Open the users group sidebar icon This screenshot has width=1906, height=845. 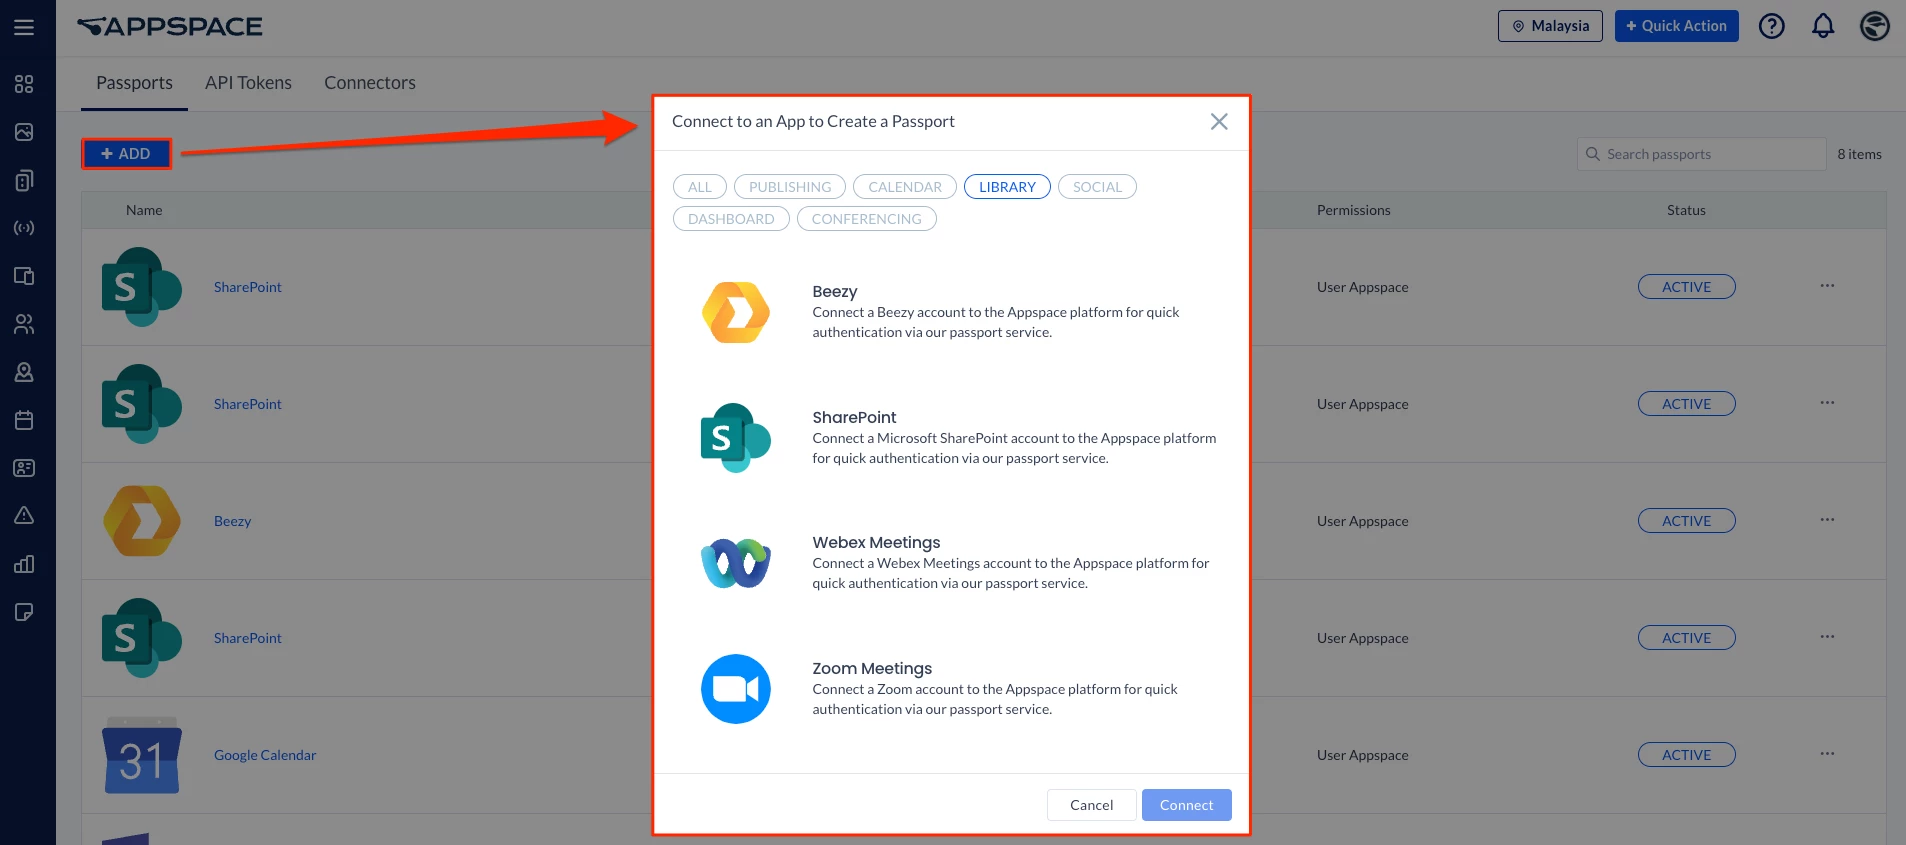[24, 324]
